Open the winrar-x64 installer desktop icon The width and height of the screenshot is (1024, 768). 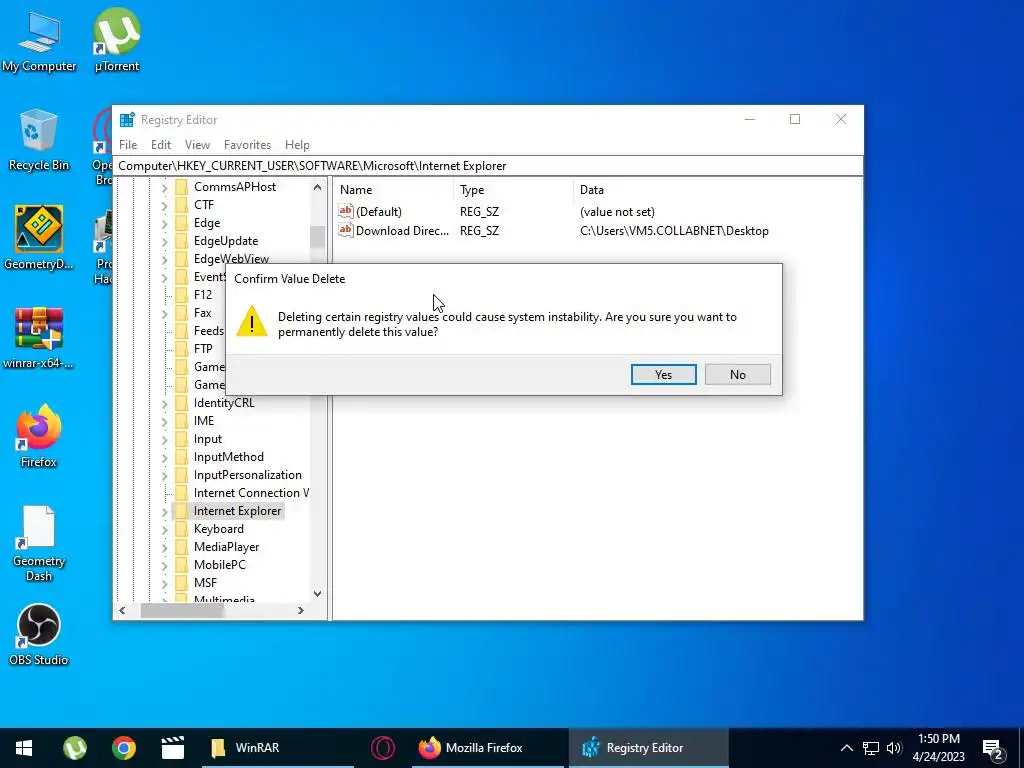click(39, 338)
